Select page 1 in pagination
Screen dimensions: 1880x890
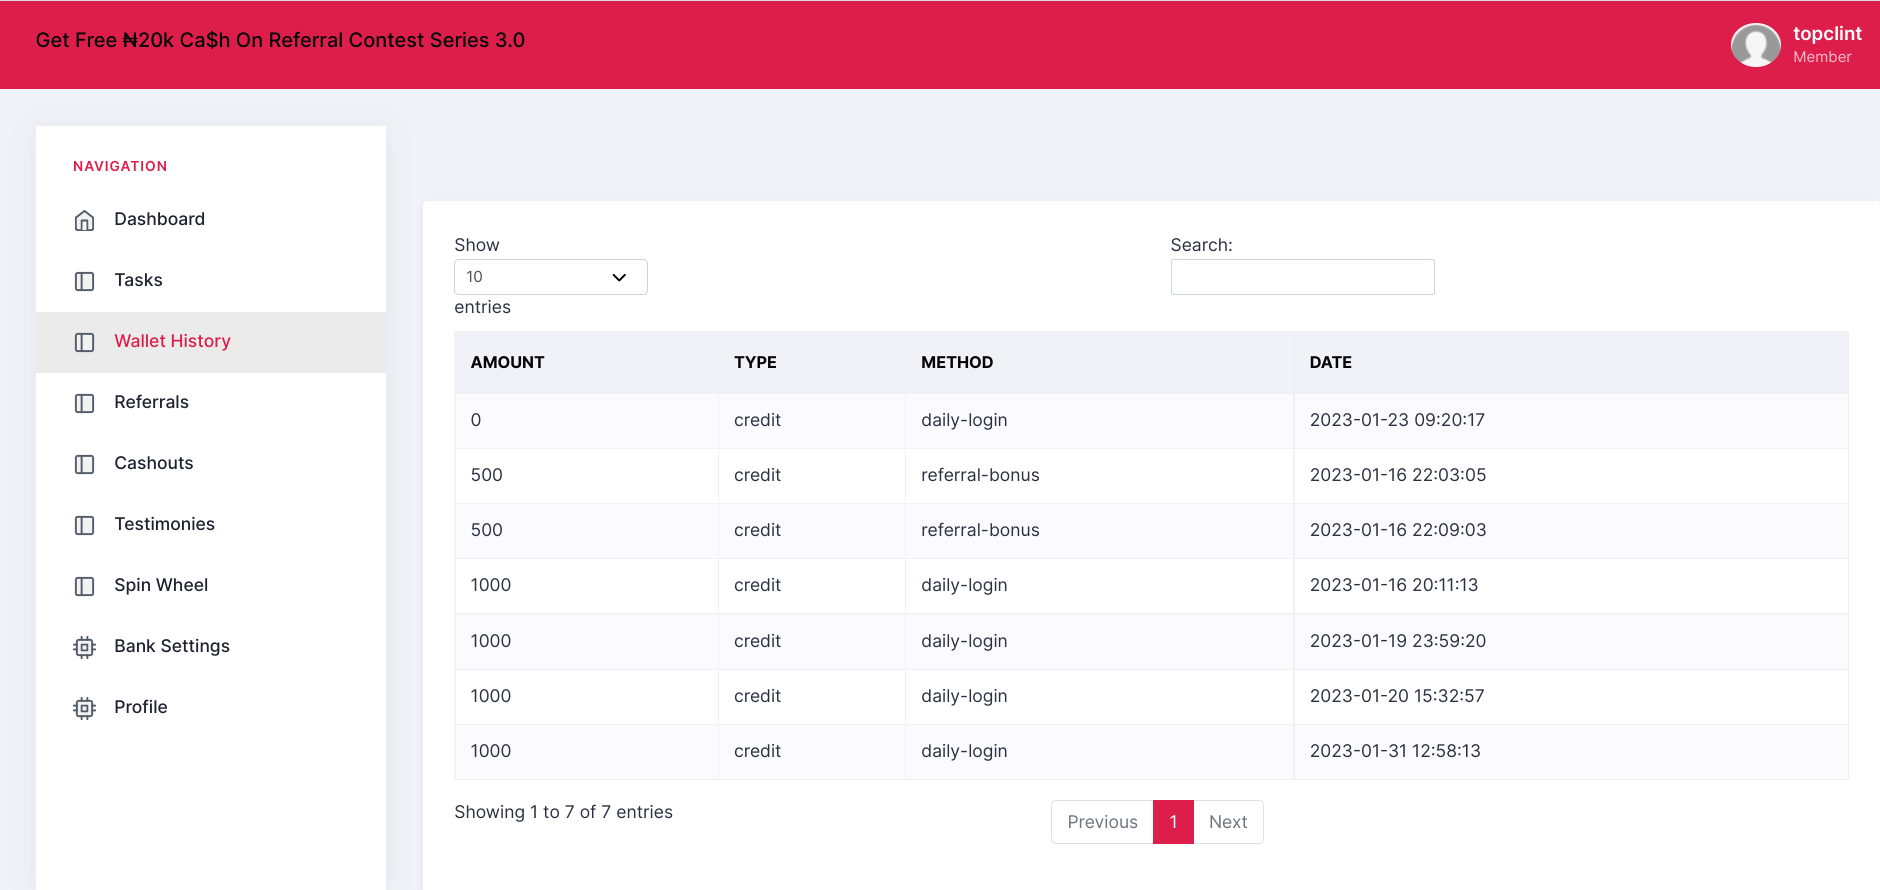[1173, 822]
